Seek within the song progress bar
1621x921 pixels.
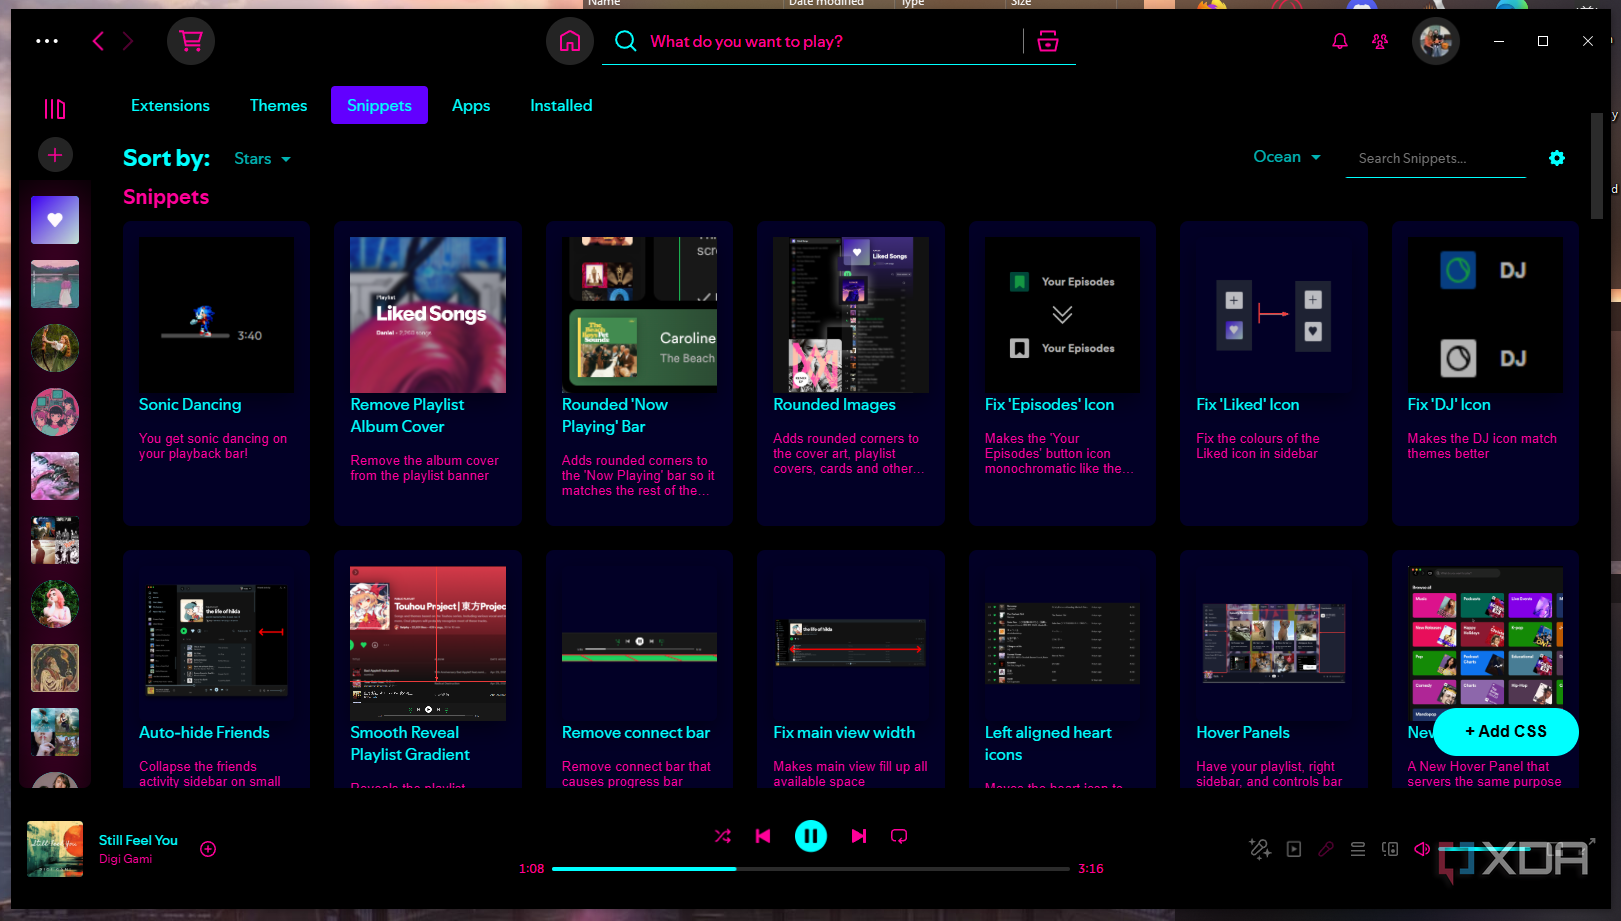[811, 869]
